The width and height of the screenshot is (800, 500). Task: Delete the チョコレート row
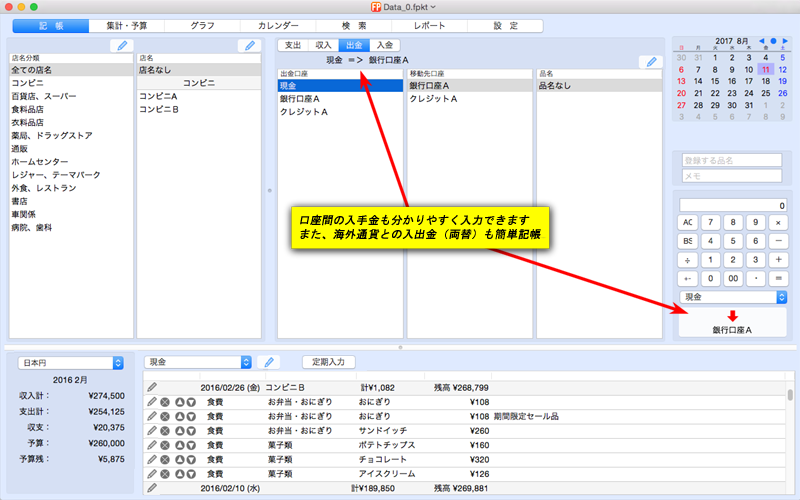tap(165, 459)
